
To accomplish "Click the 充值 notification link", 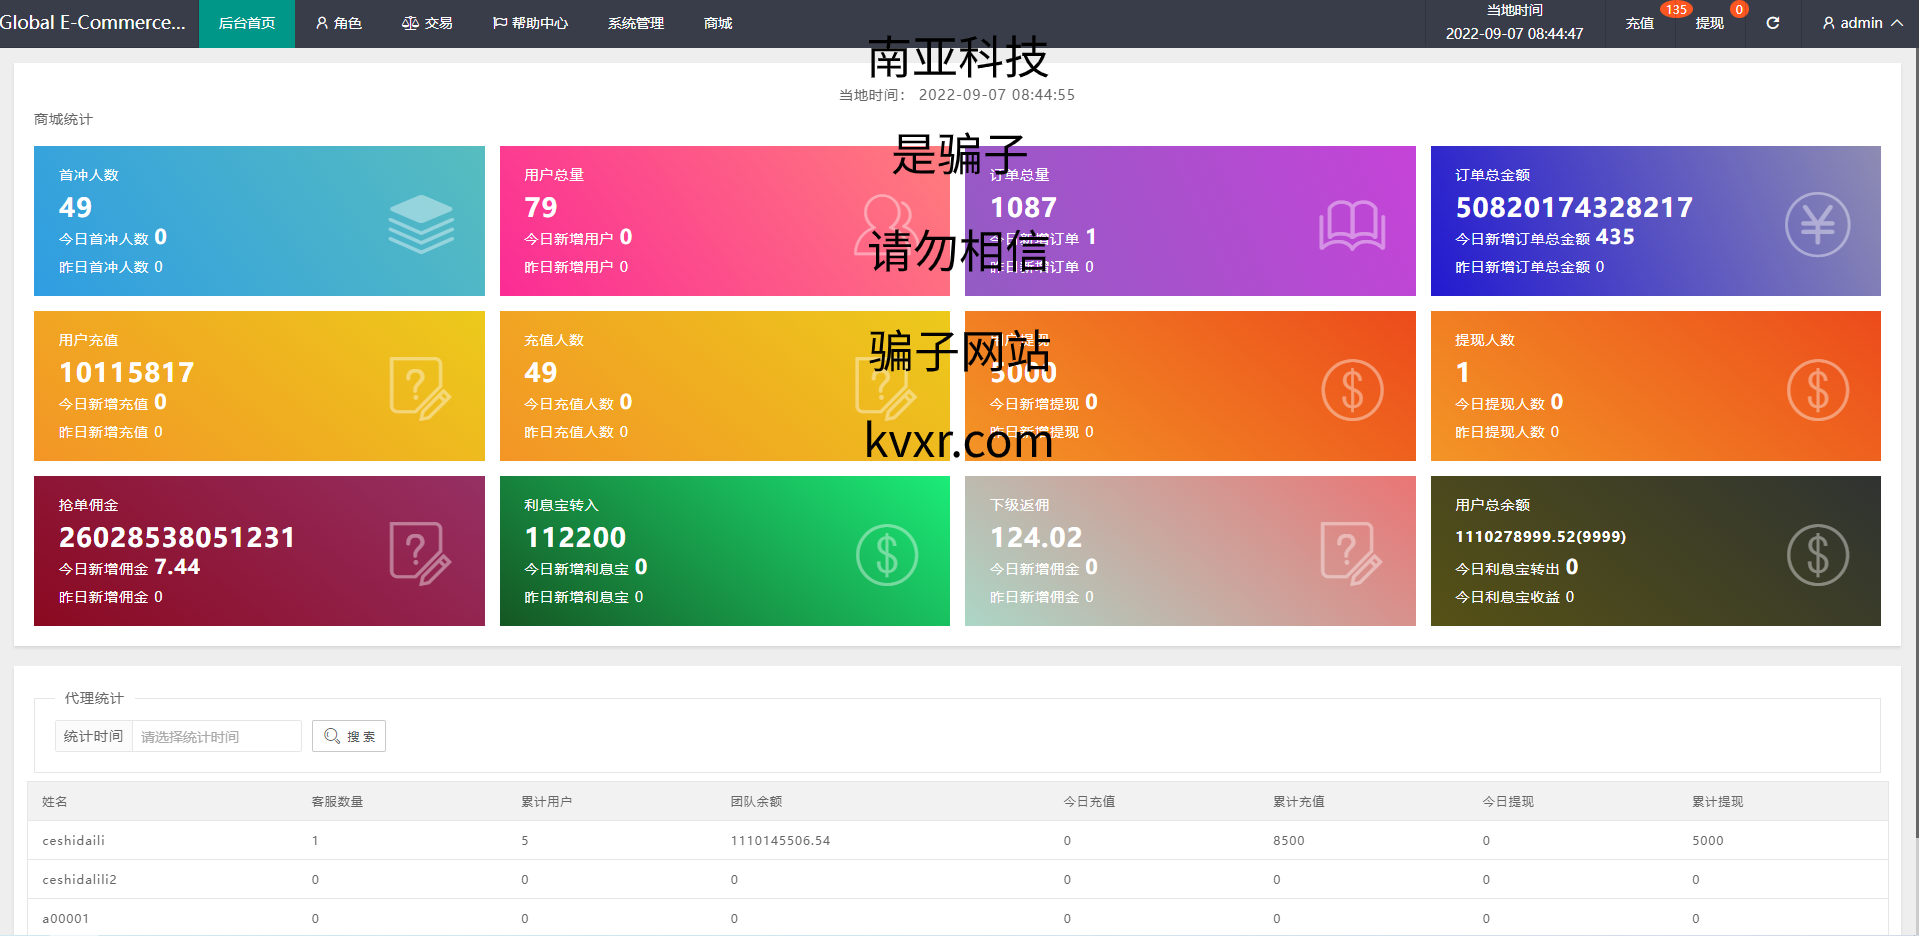I will tap(1640, 23).
